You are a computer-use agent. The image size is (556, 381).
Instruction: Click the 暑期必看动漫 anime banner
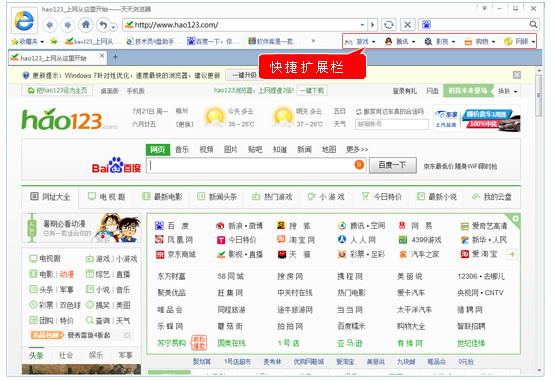[81, 227]
